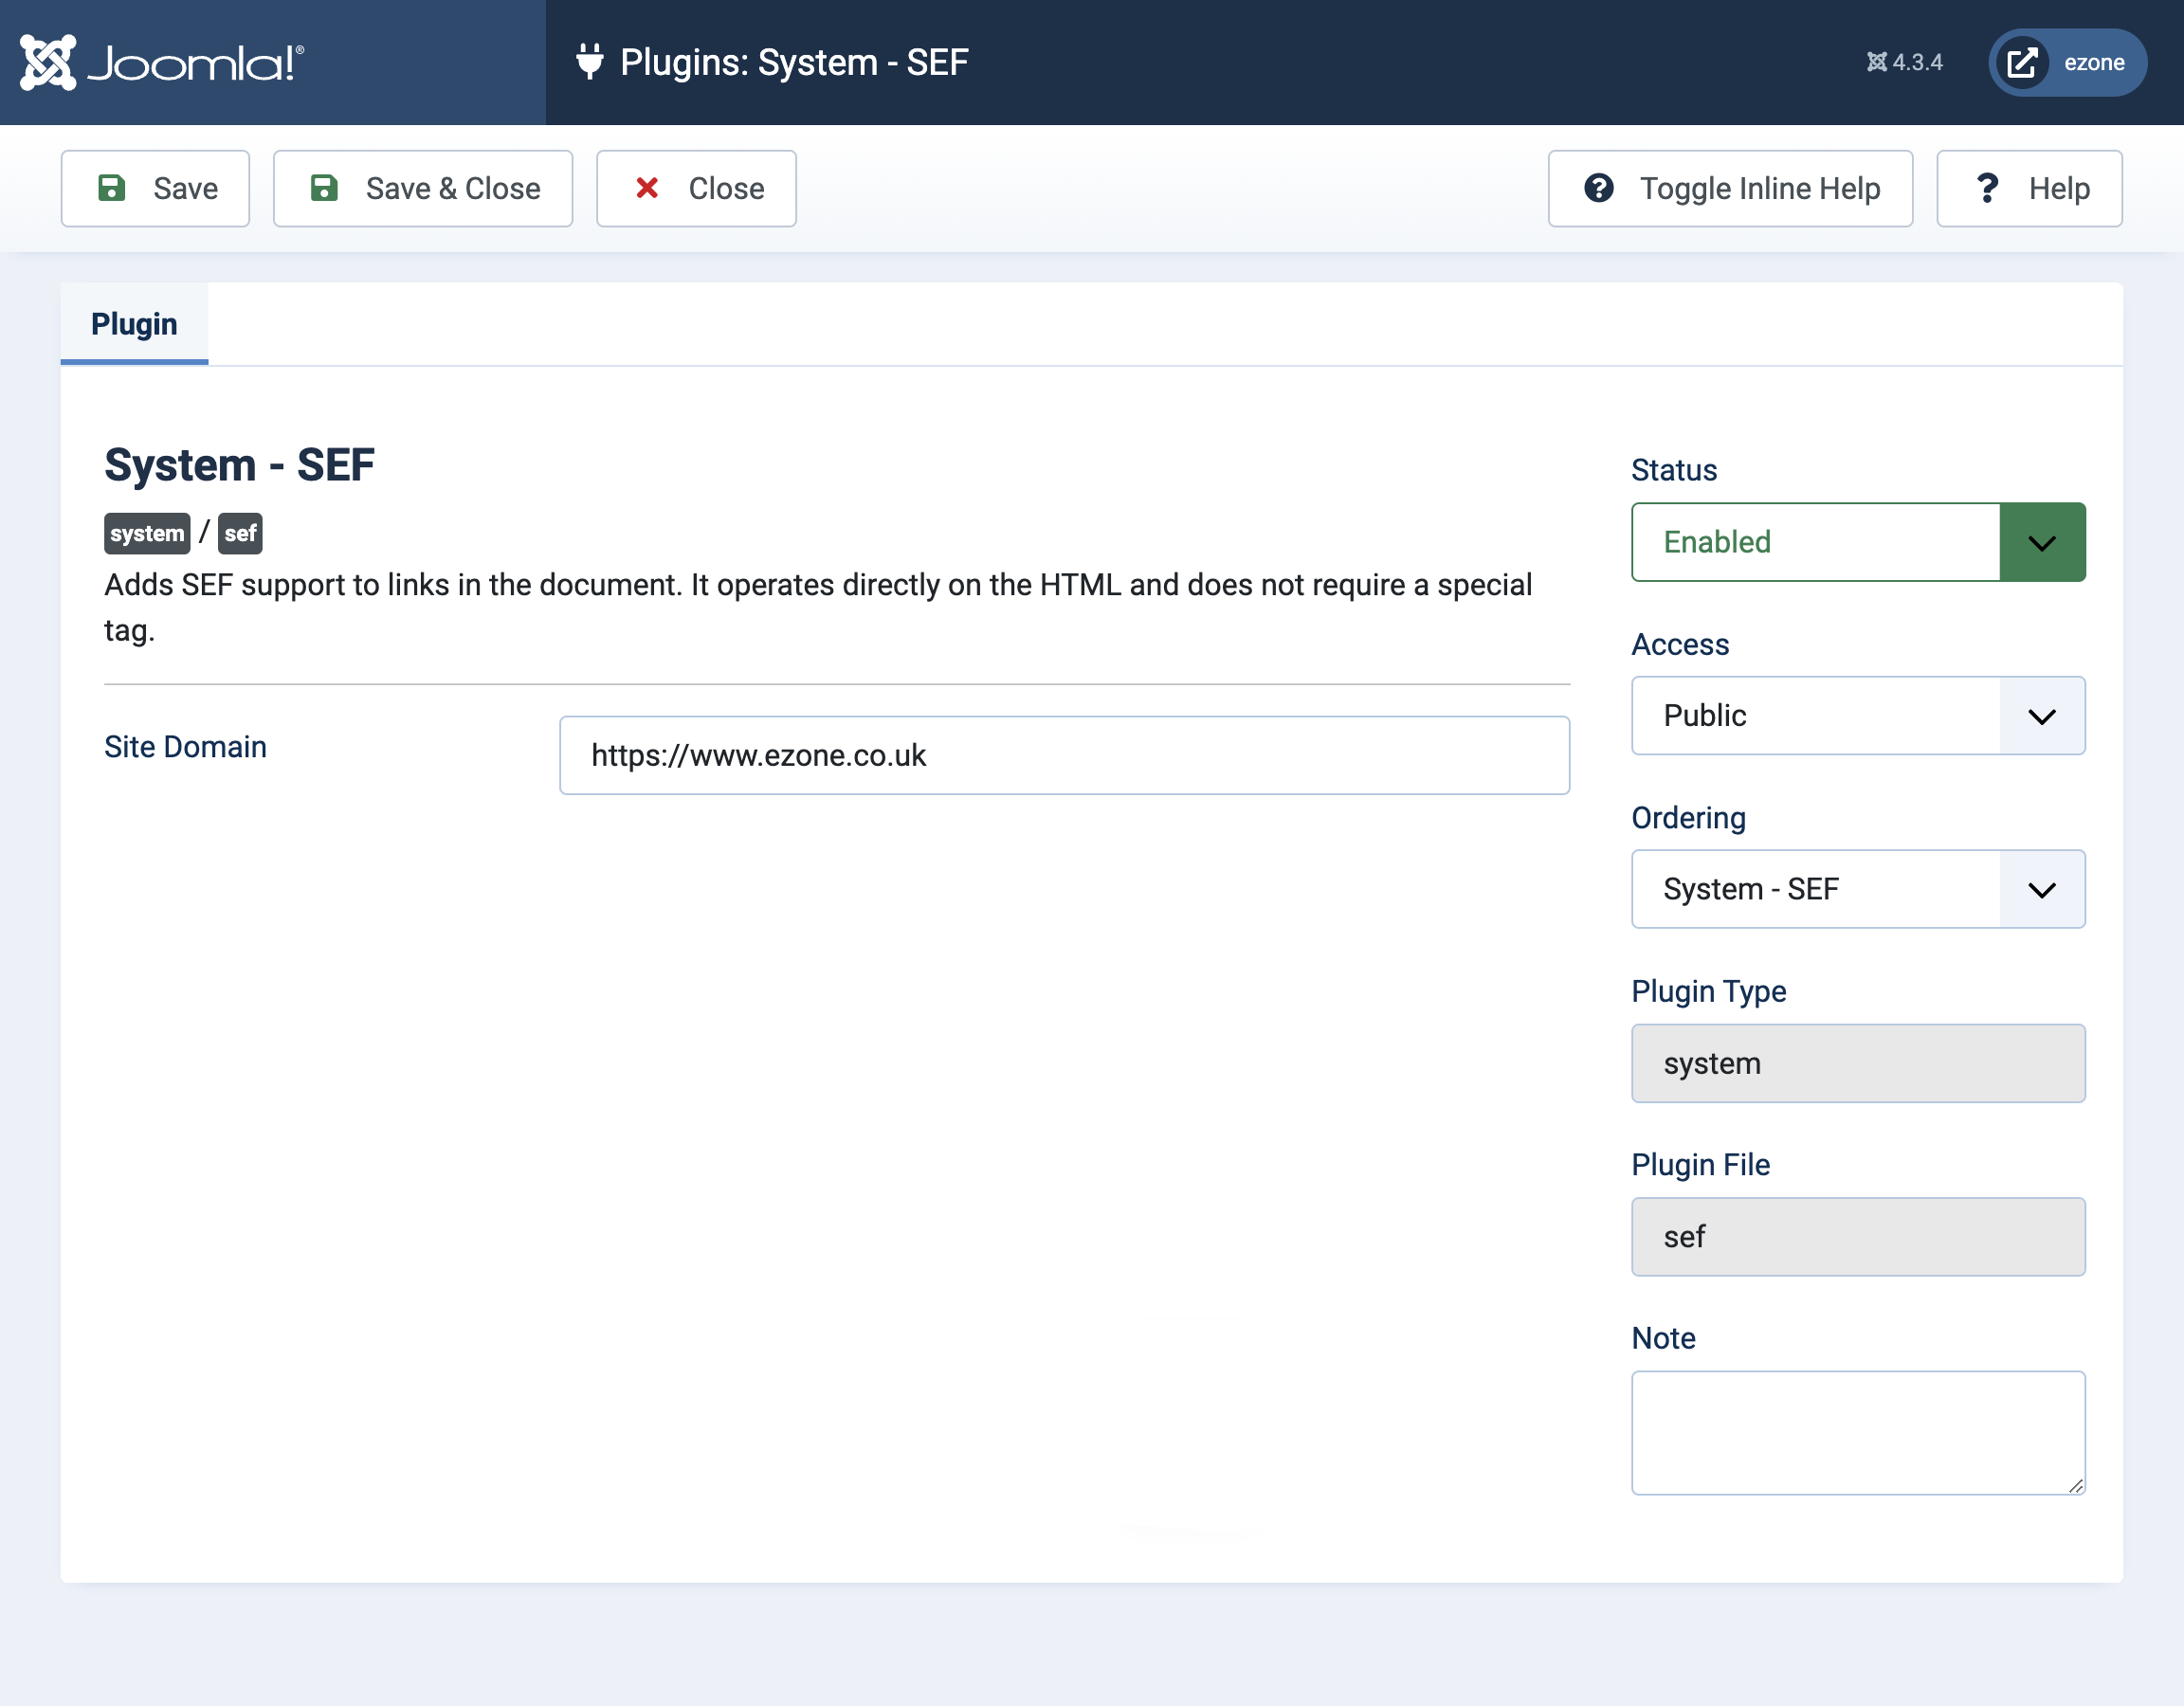Click the red X icon on Close button
Screen dimensions: 2184x1706
(648, 188)
